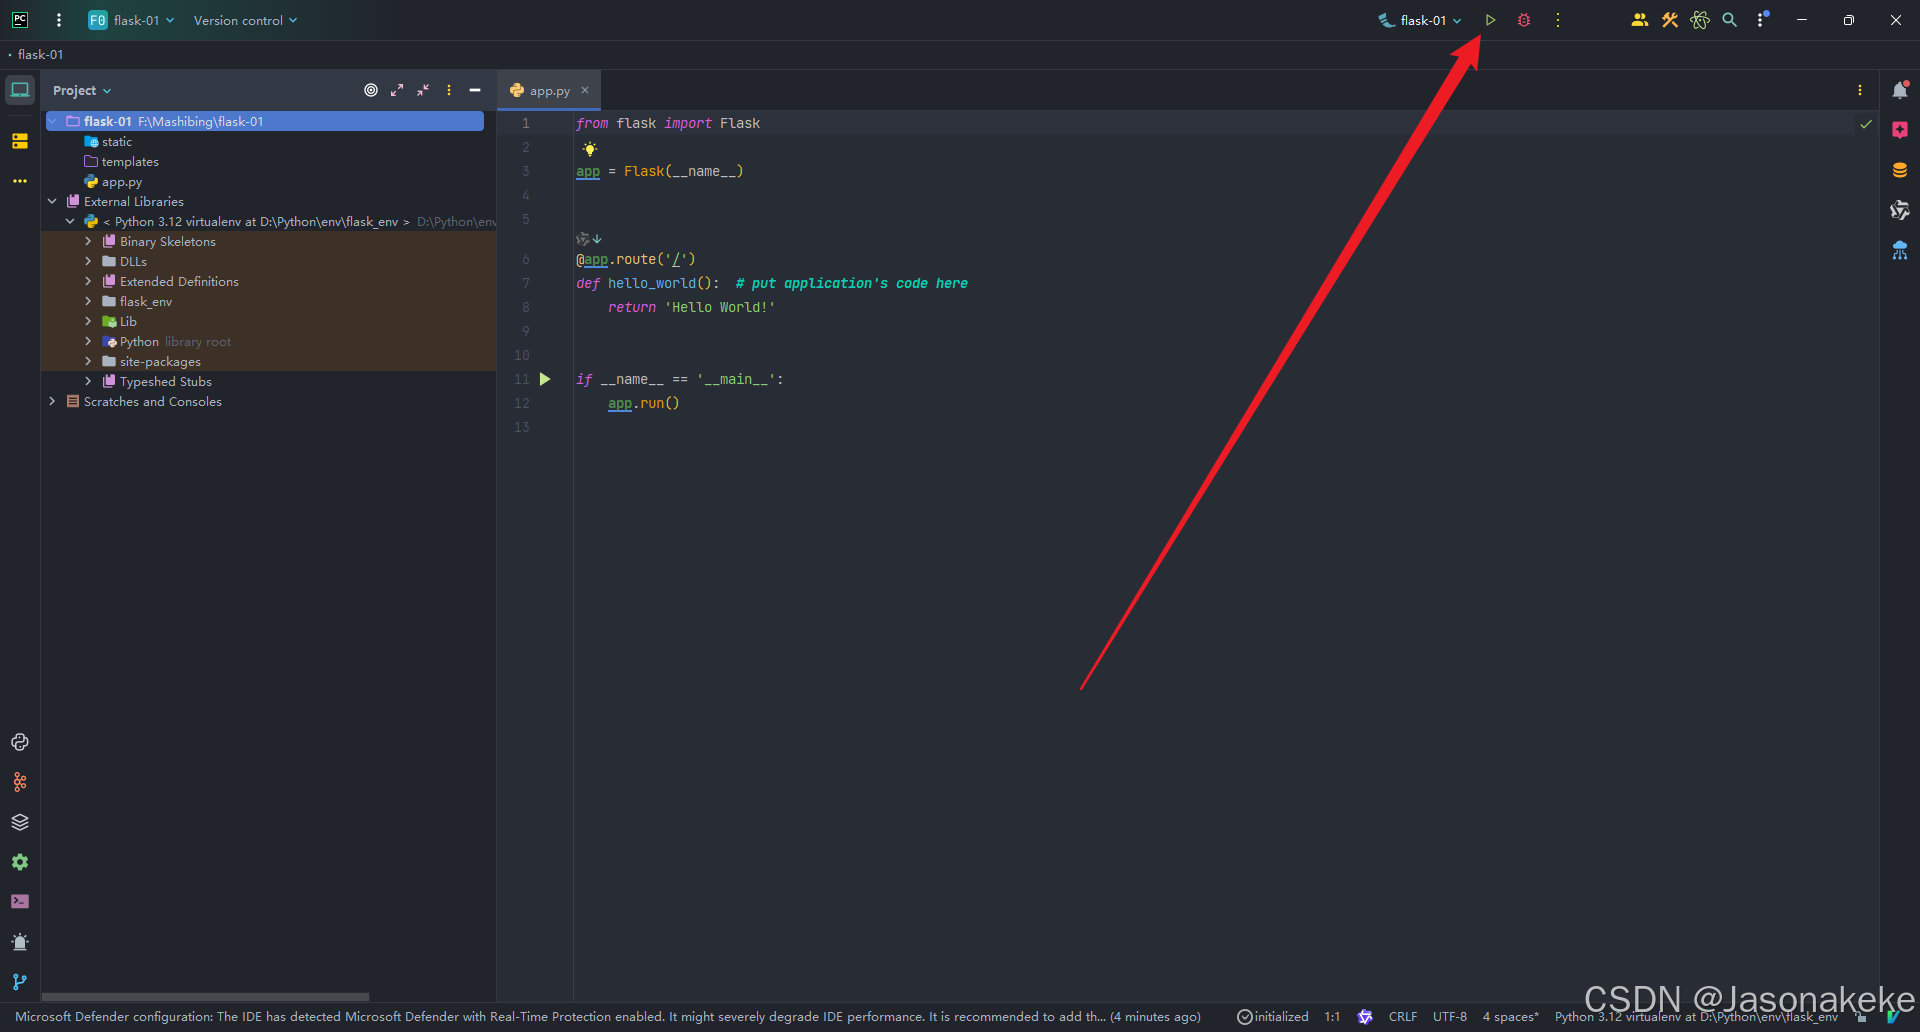Open editor tabs options menu
Screen dimensions: 1920x1032
[1860, 90]
